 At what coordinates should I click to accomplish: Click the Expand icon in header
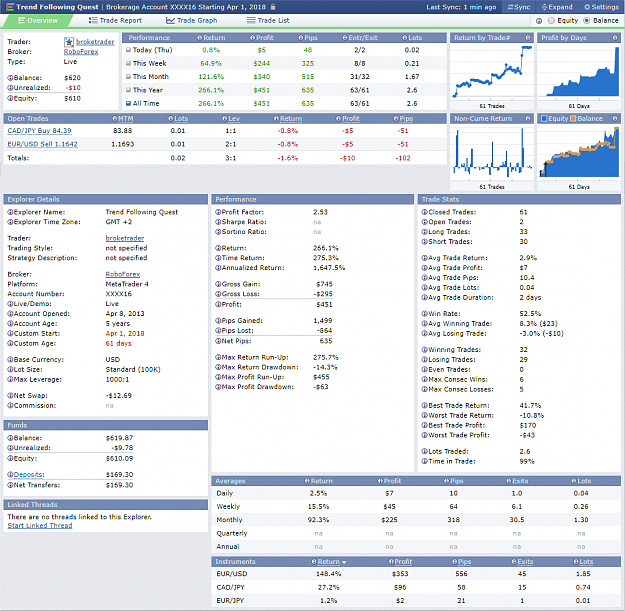[x=544, y=7]
